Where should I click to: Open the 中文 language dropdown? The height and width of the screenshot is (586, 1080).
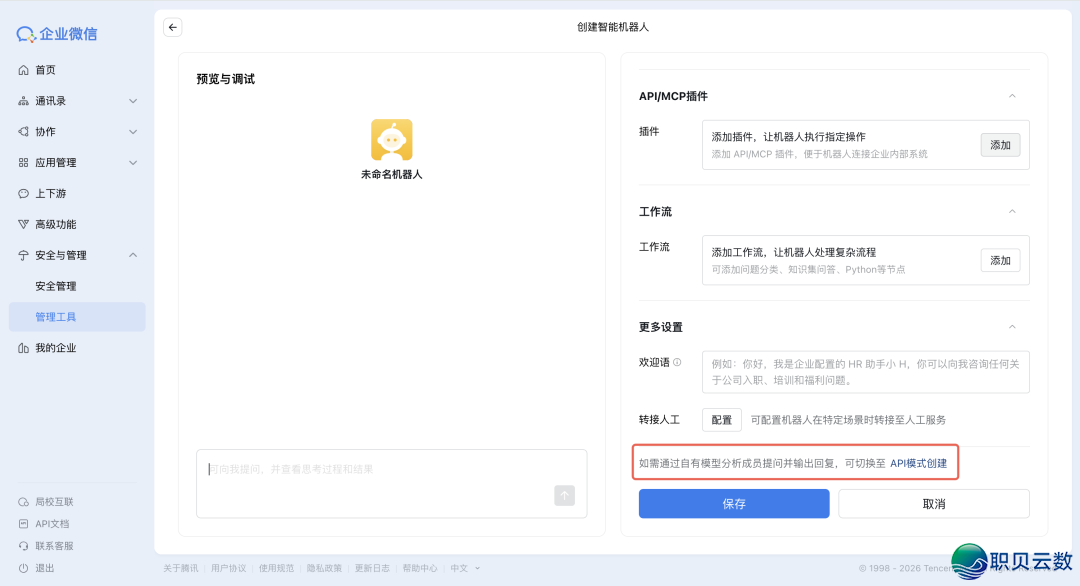click(x=463, y=567)
